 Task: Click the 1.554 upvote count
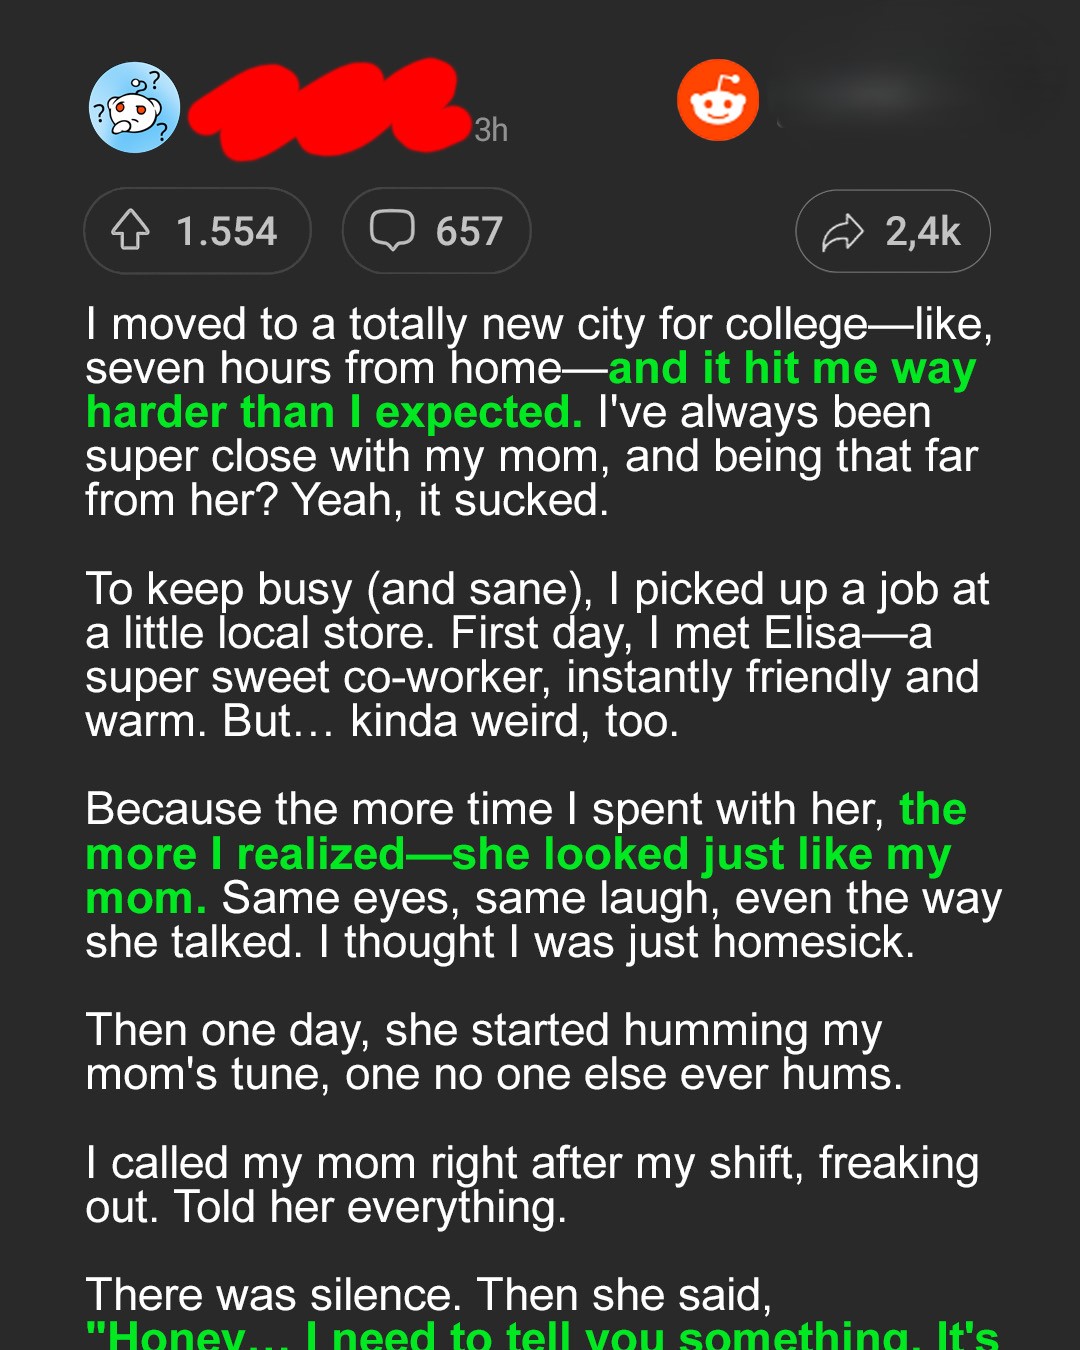point(226,232)
